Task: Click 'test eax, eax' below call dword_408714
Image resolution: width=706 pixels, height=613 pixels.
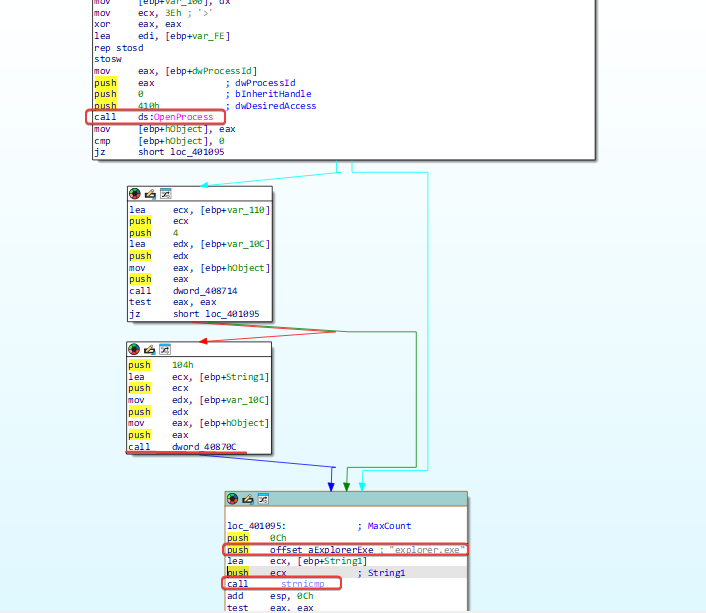Action: pyautogui.click(x=173, y=302)
